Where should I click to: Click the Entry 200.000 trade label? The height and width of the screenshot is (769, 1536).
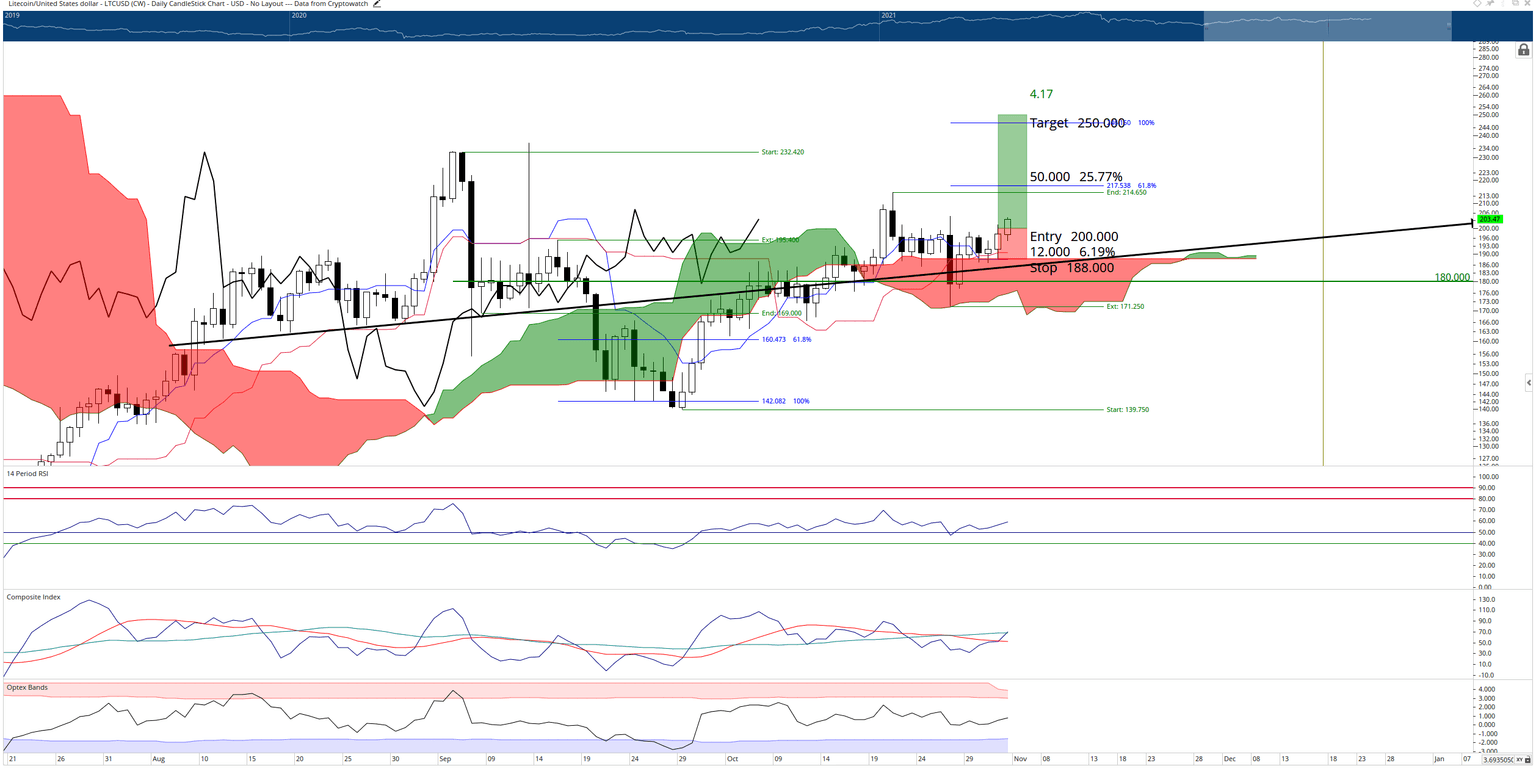click(1074, 237)
